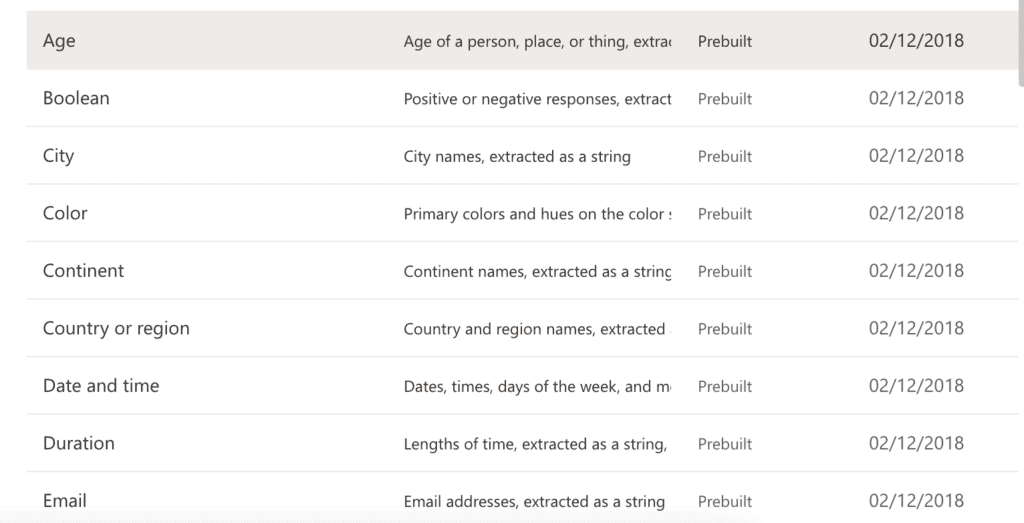Click the Primary colors and hues description
Viewport: 1024px width, 523px height.
click(537, 214)
